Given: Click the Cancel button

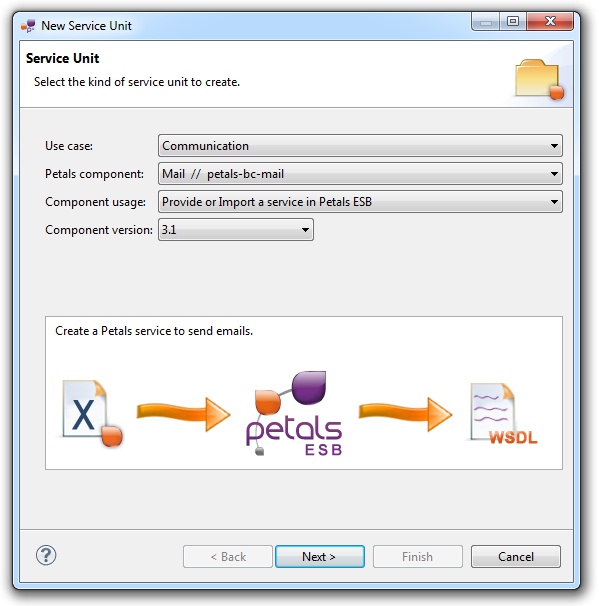Looking at the screenshot, I should [516, 557].
